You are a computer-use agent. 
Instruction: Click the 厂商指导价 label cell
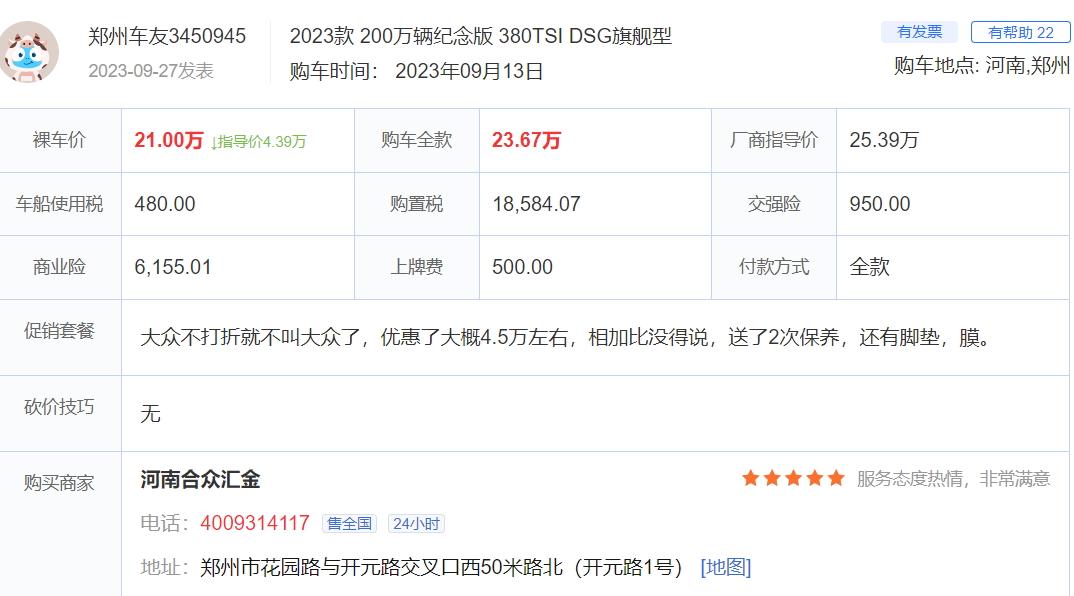(774, 140)
